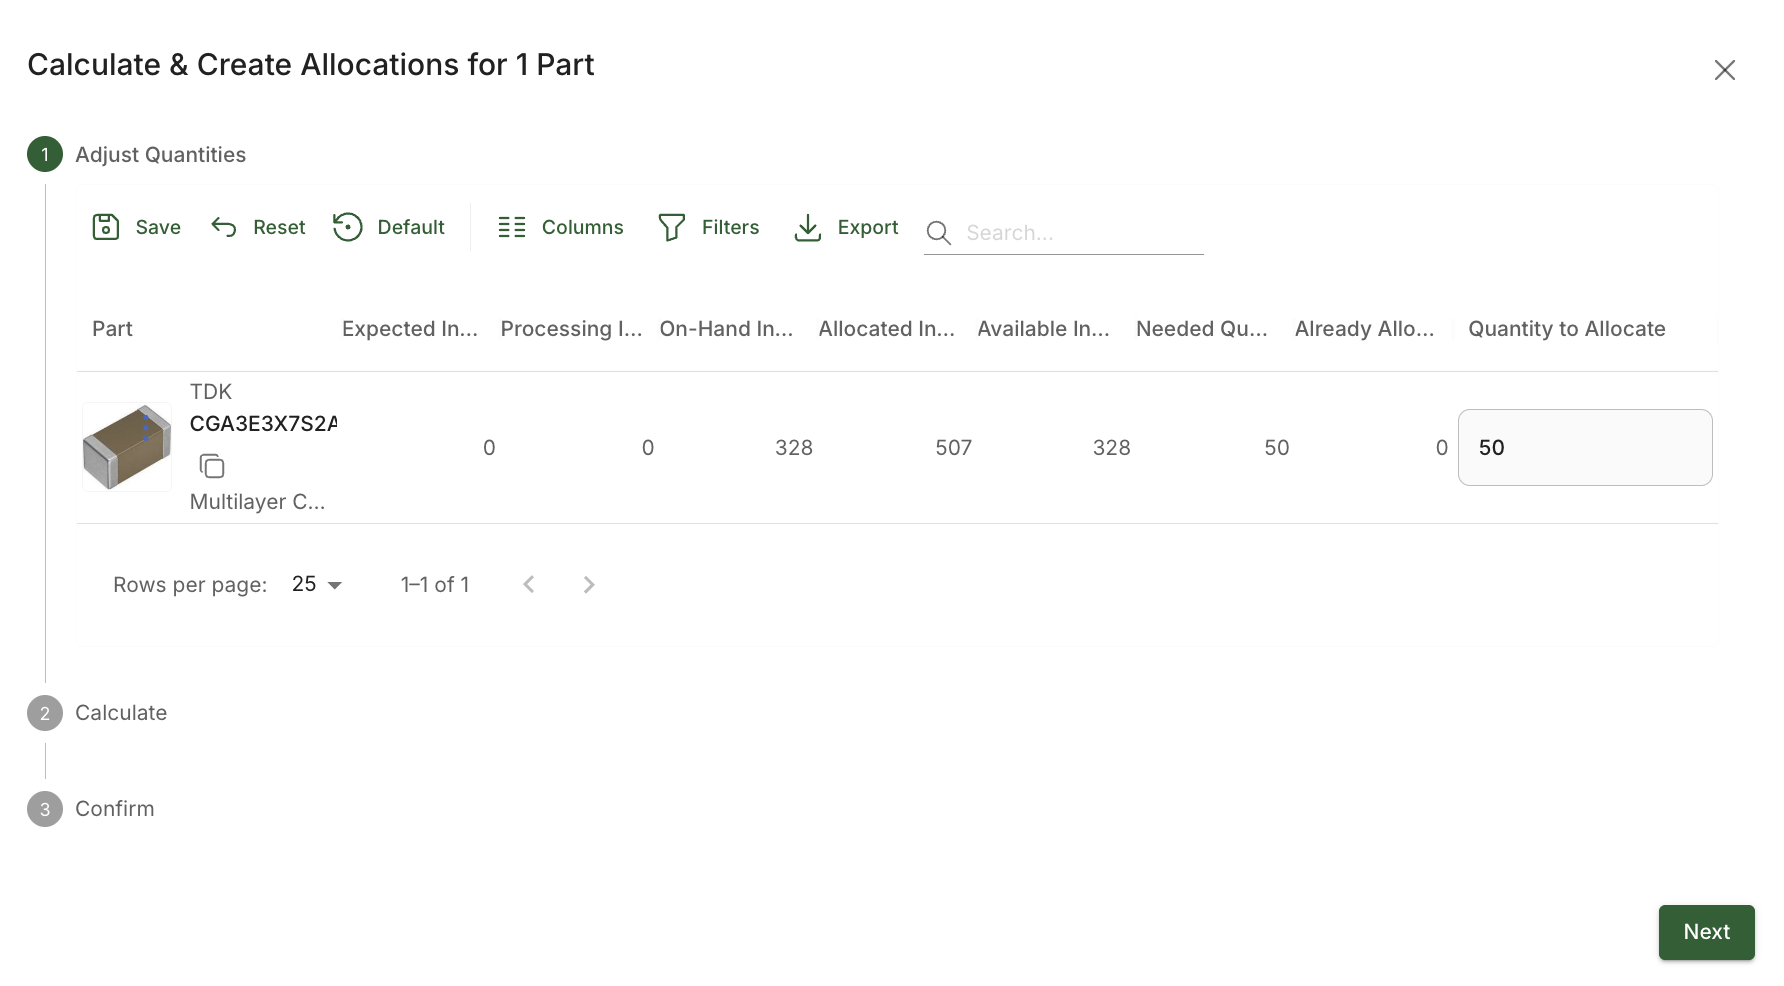Click the Allocated inventory value 507
Screen dimensions: 1784x986
coord(953,448)
